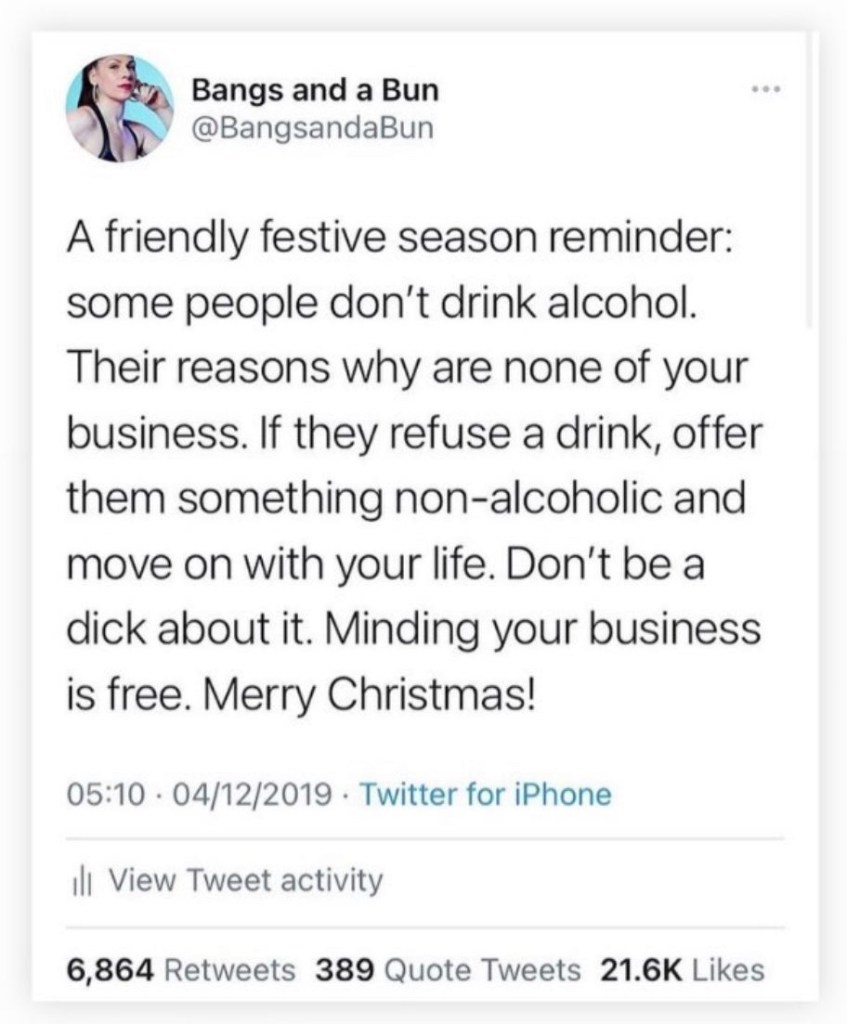
Task: Open the Twitter for iPhone source link
Action: [x=483, y=795]
